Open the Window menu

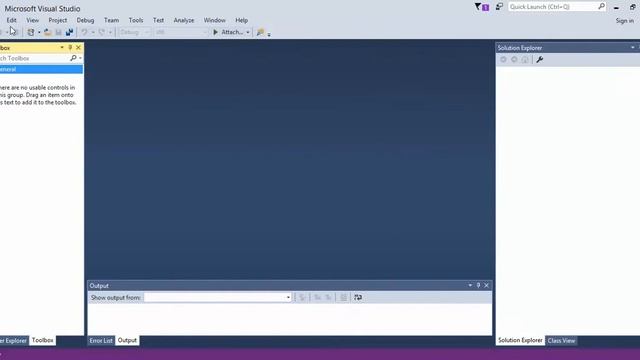[x=215, y=20]
